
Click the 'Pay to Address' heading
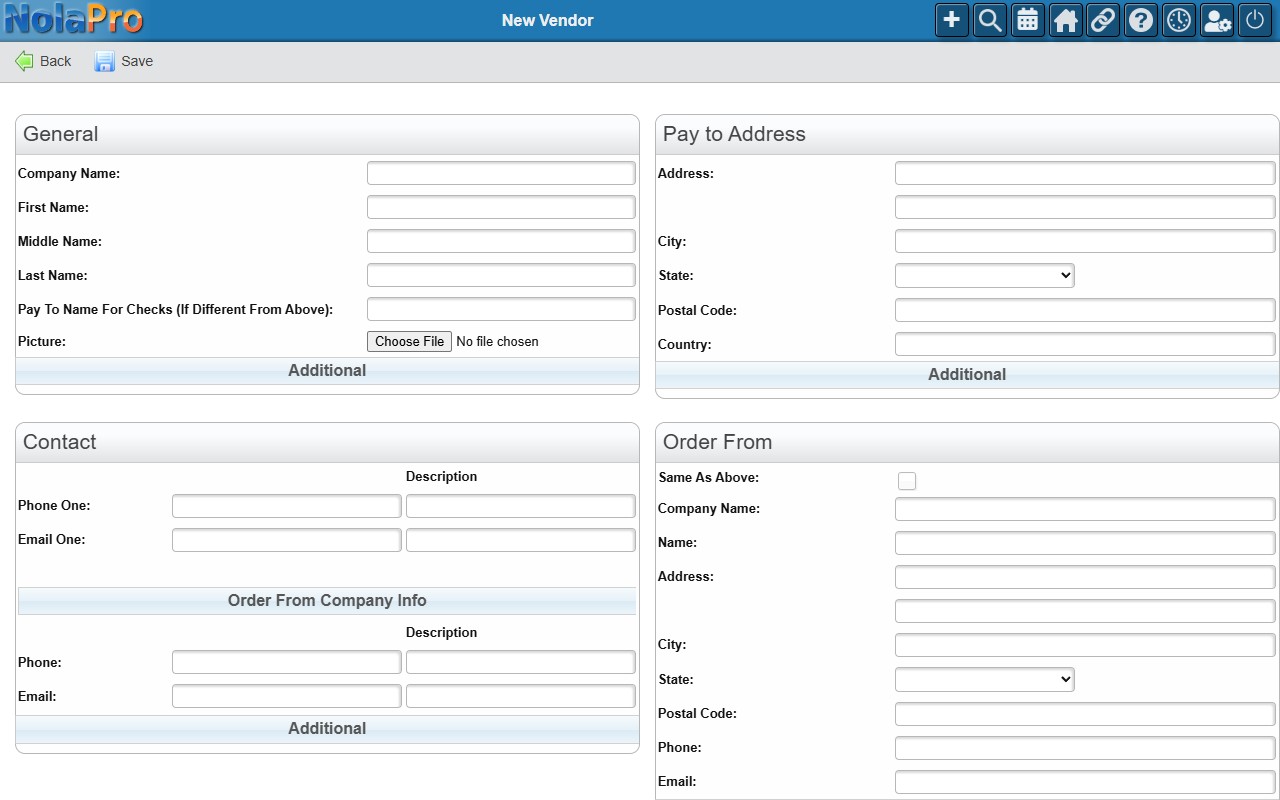pos(734,134)
